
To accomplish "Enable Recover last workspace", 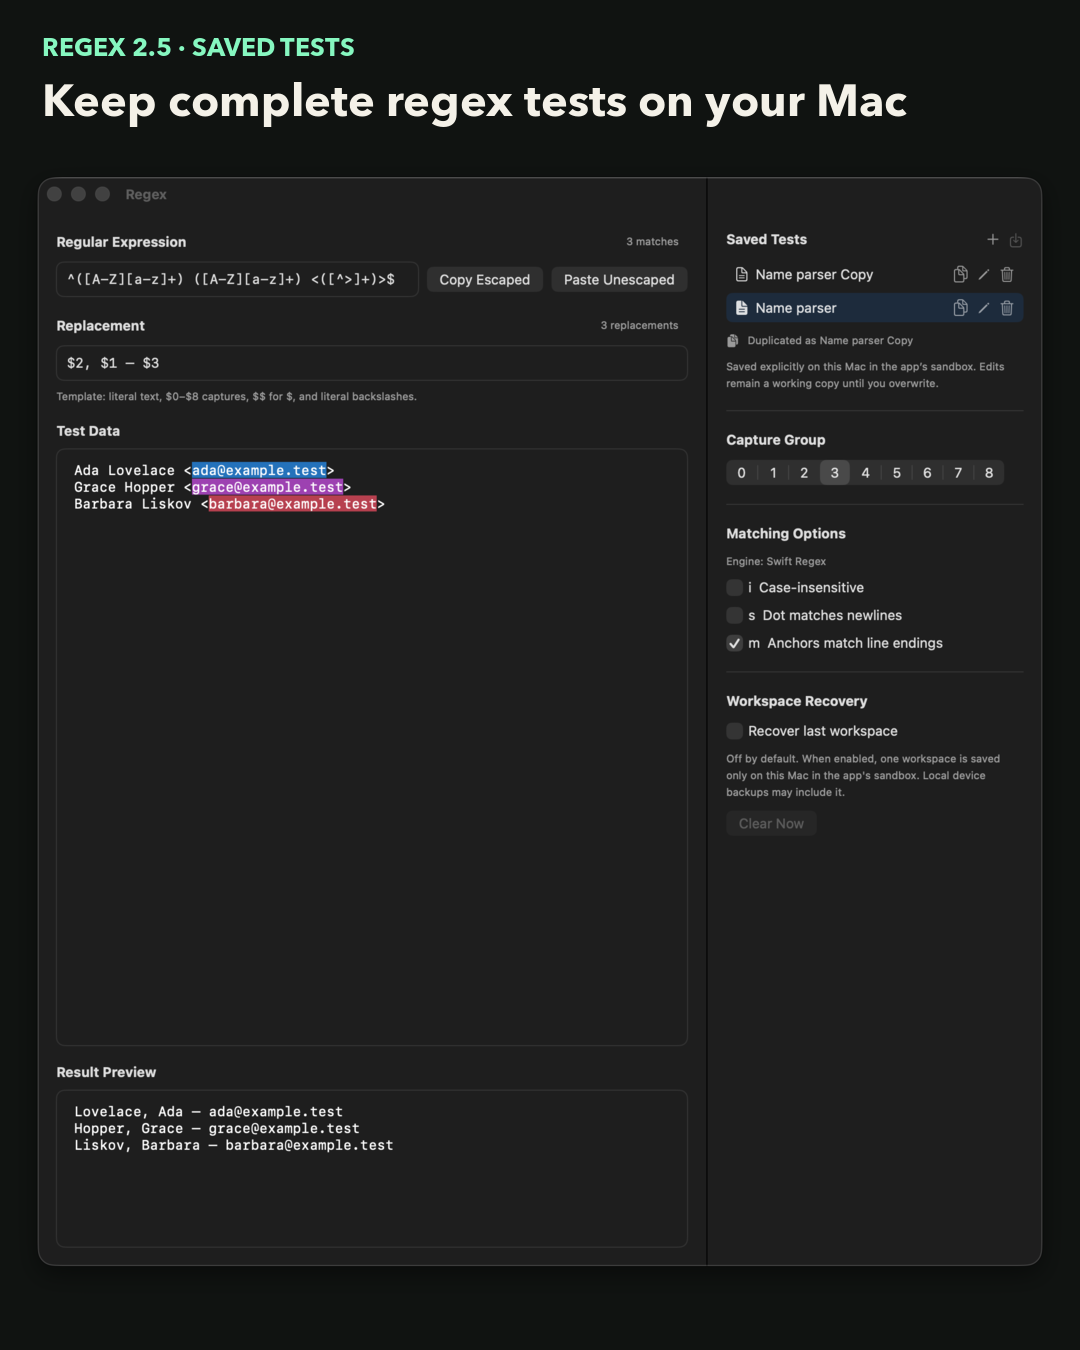I will pyautogui.click(x=735, y=731).
